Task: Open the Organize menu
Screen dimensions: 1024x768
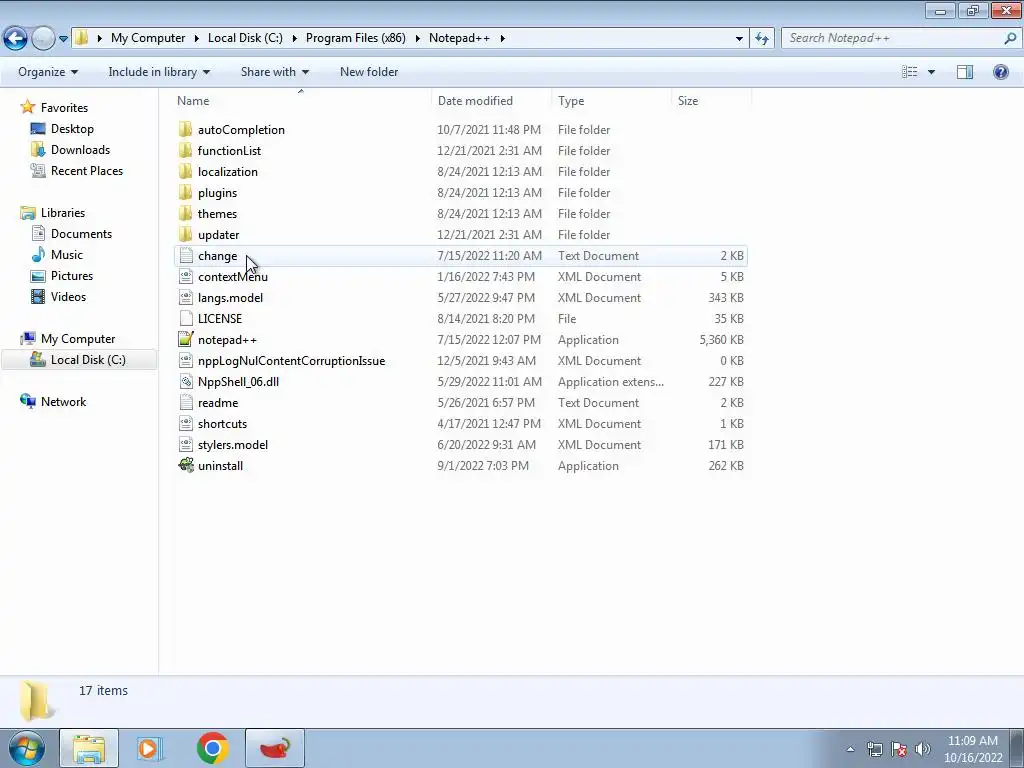Action: point(48,72)
